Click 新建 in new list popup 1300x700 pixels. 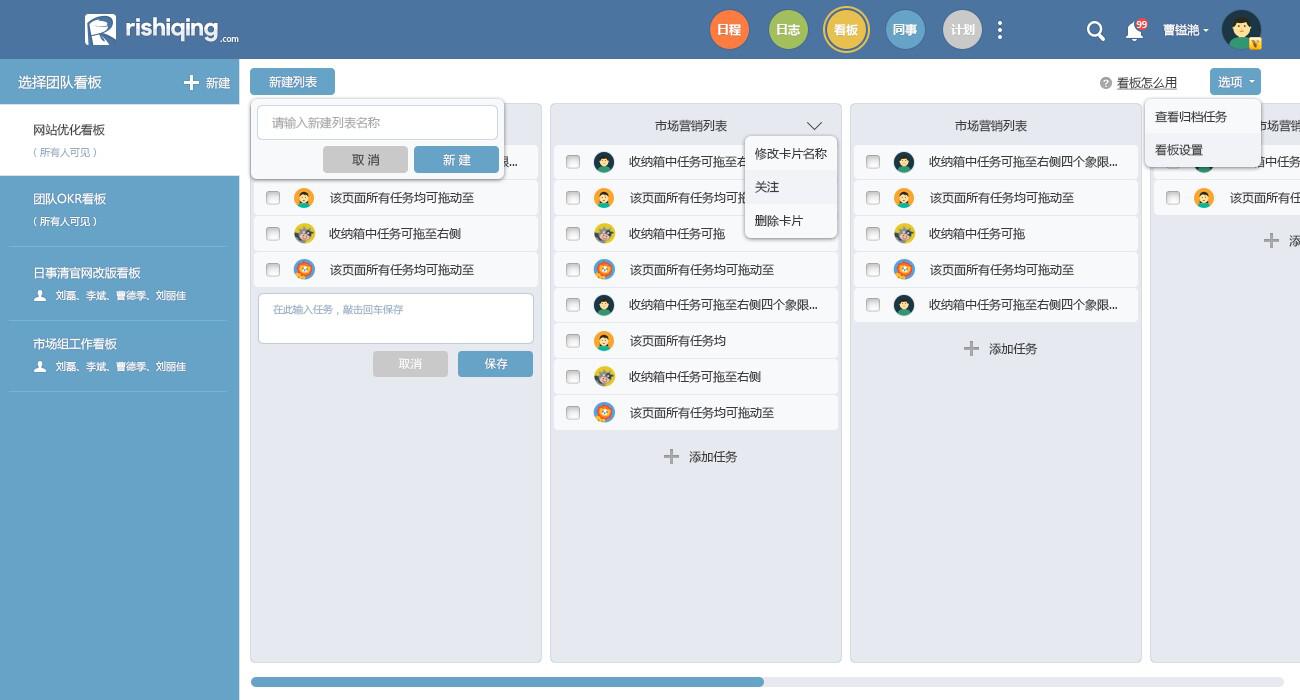[x=456, y=160]
